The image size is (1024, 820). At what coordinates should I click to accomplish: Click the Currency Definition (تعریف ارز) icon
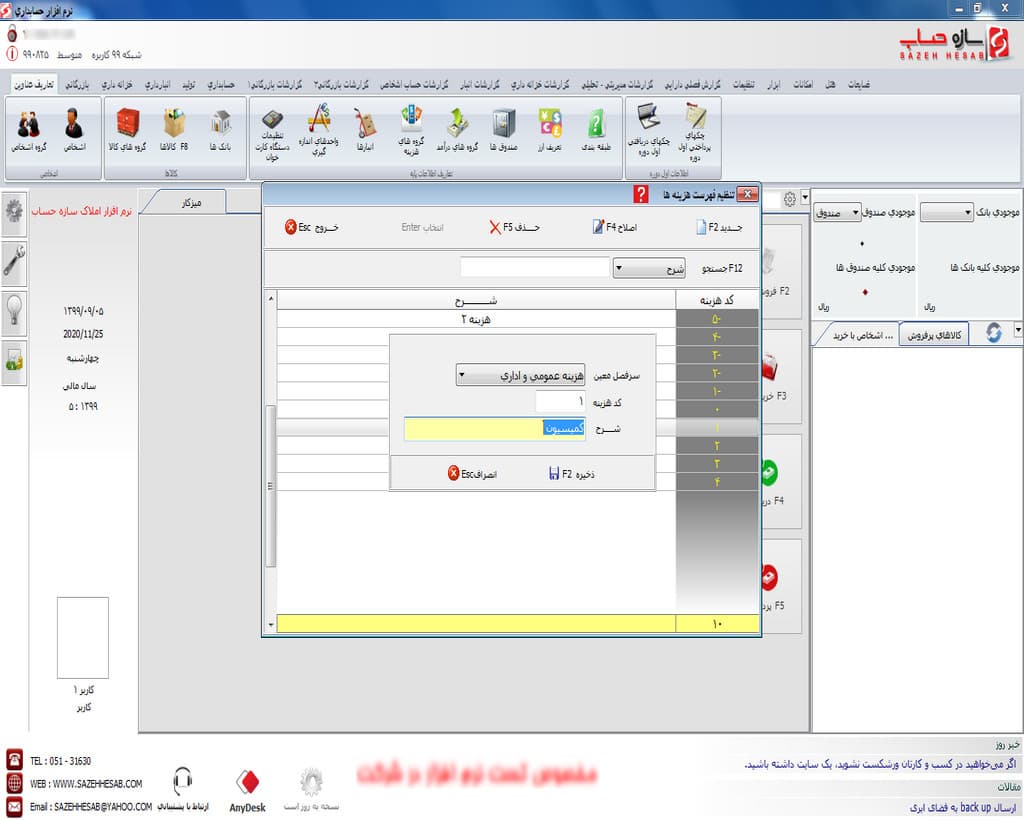click(x=549, y=131)
